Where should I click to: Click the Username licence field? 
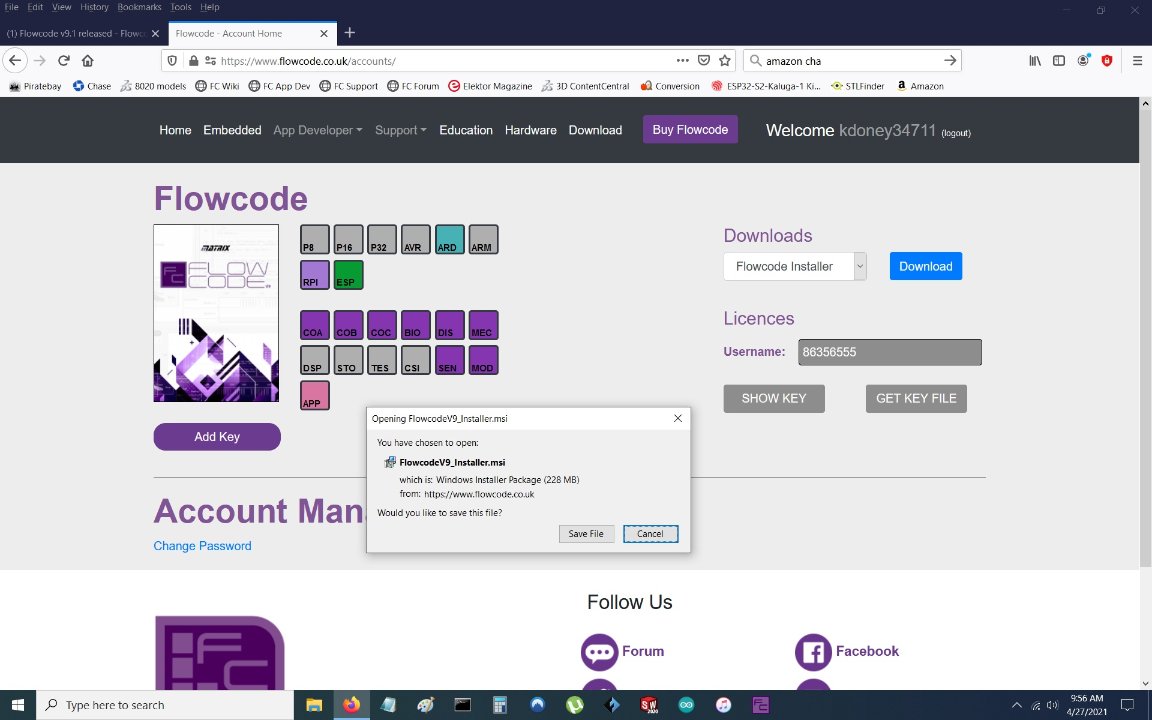(890, 352)
